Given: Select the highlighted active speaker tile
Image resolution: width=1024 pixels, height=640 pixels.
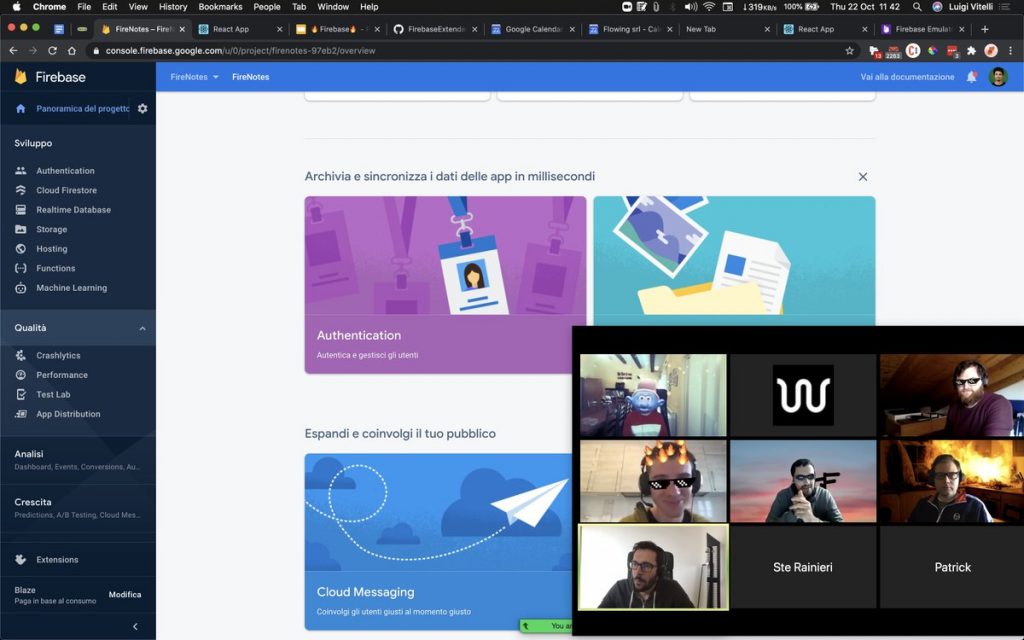Looking at the screenshot, I should [x=653, y=567].
